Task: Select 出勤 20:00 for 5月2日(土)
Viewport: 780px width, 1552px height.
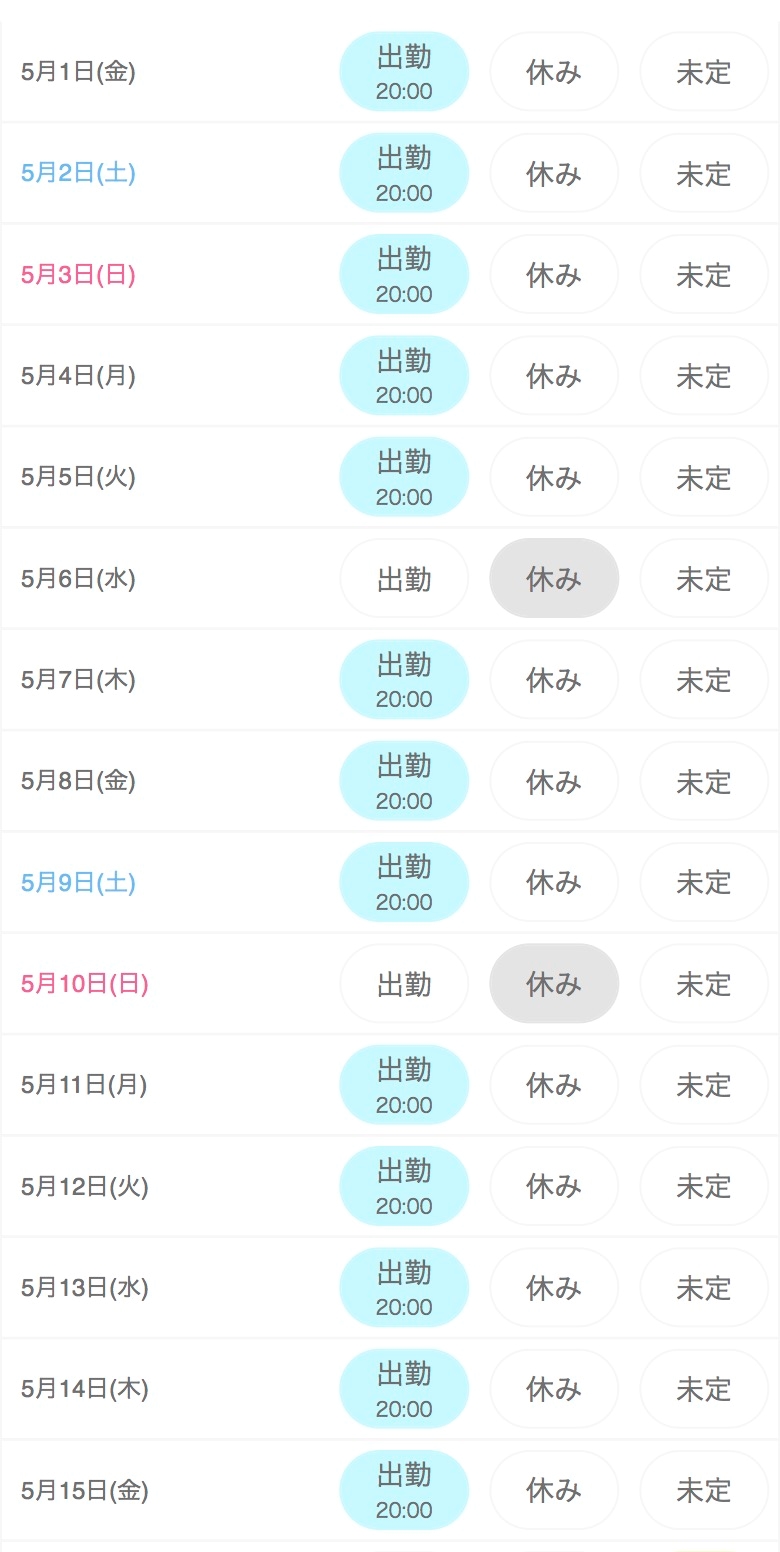Action: pyautogui.click(x=404, y=173)
